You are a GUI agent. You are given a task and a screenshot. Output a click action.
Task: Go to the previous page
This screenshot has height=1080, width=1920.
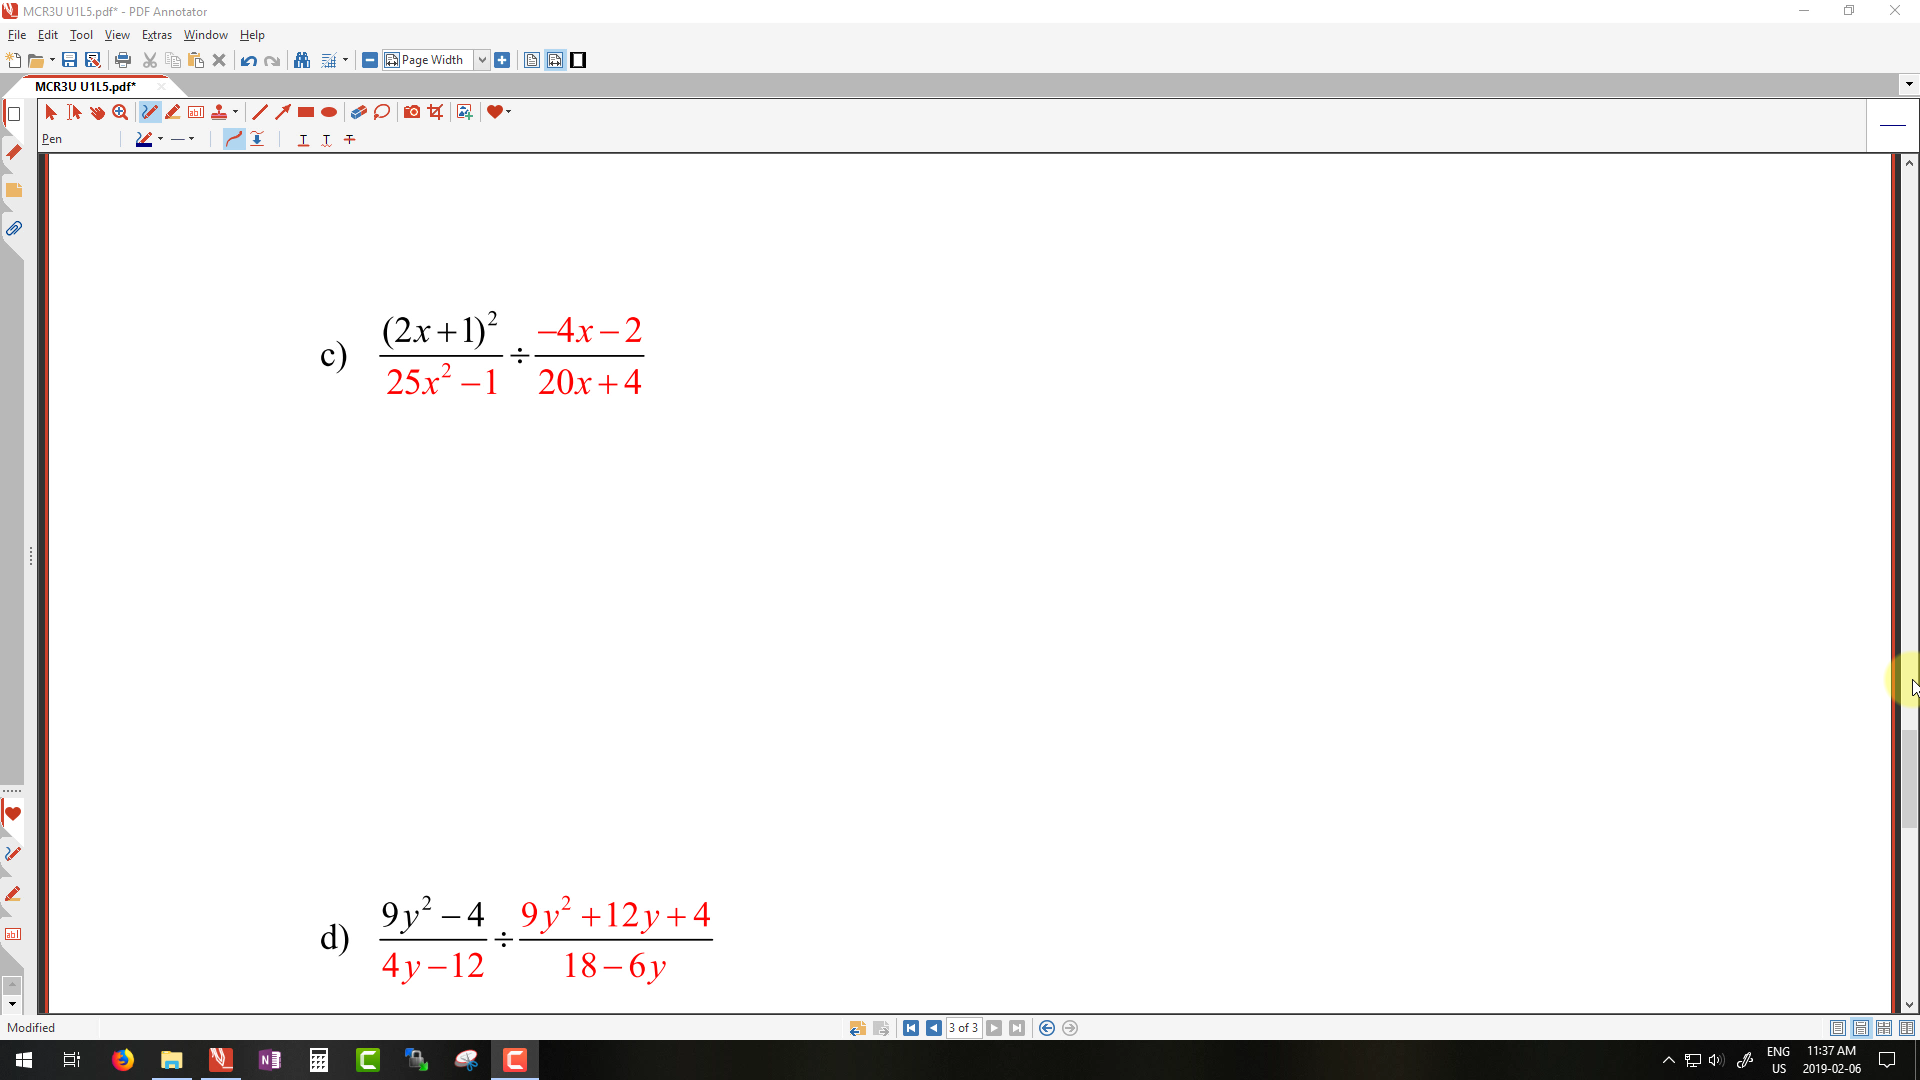point(934,1028)
